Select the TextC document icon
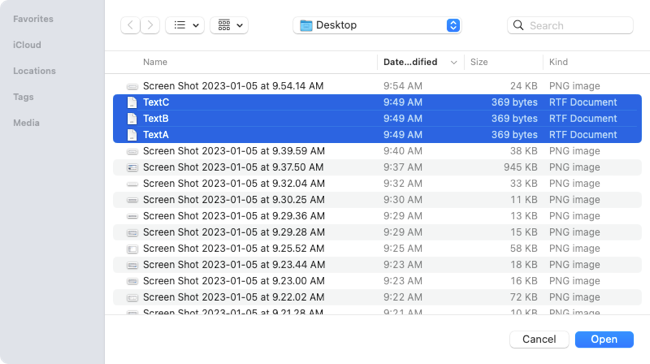The height and width of the screenshot is (364, 650). (x=132, y=102)
